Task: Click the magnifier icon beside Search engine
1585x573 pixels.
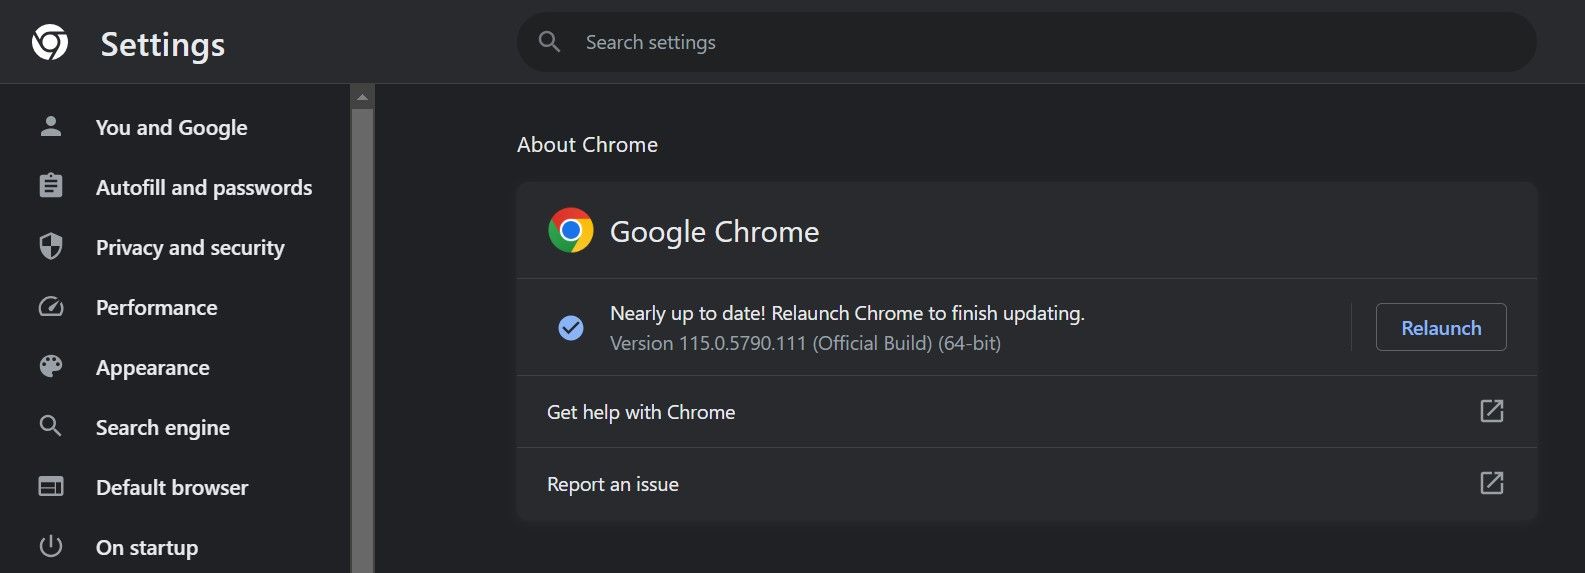Action: (x=50, y=427)
